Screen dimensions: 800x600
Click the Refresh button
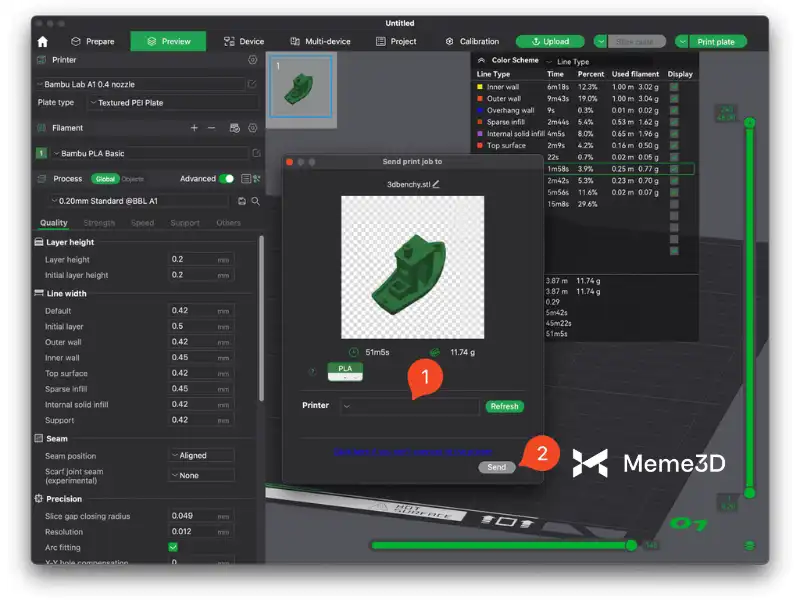click(504, 406)
